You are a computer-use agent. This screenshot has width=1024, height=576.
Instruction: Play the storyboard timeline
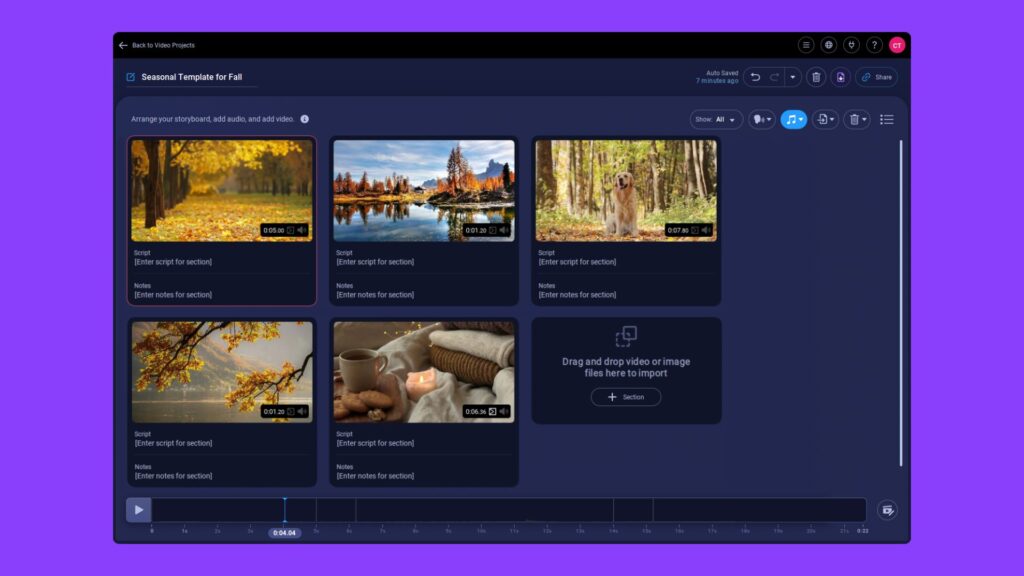138,510
